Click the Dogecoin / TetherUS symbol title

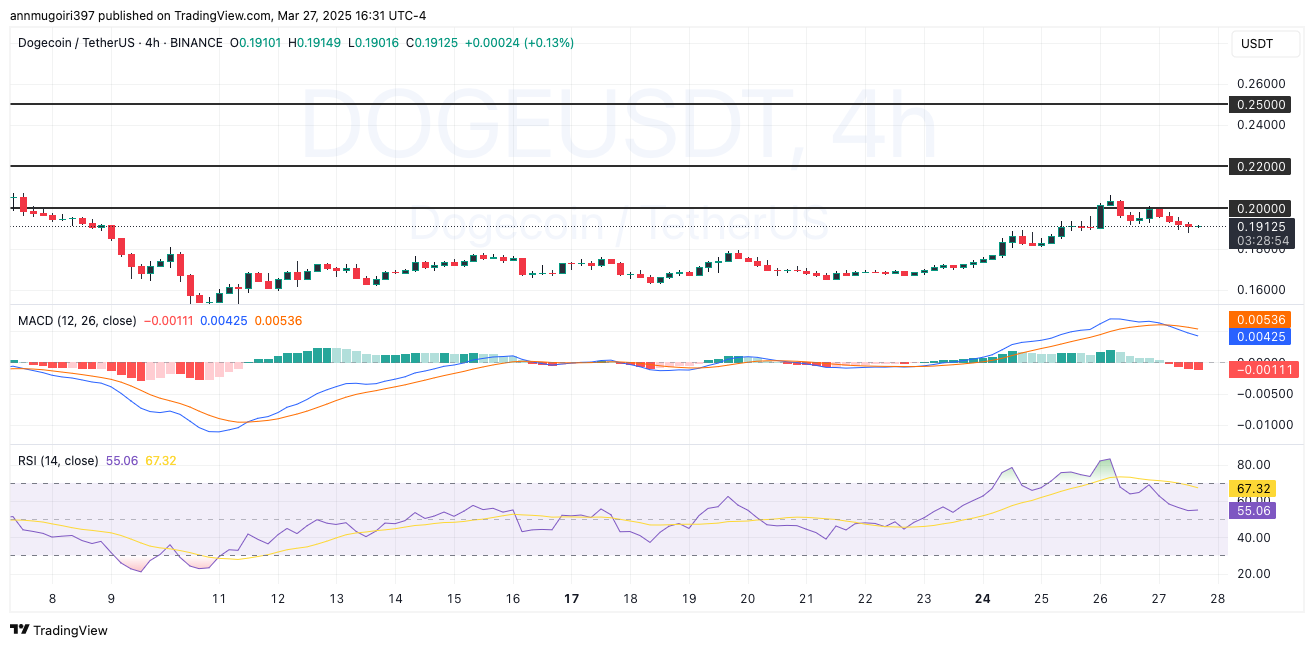[x=77, y=43]
